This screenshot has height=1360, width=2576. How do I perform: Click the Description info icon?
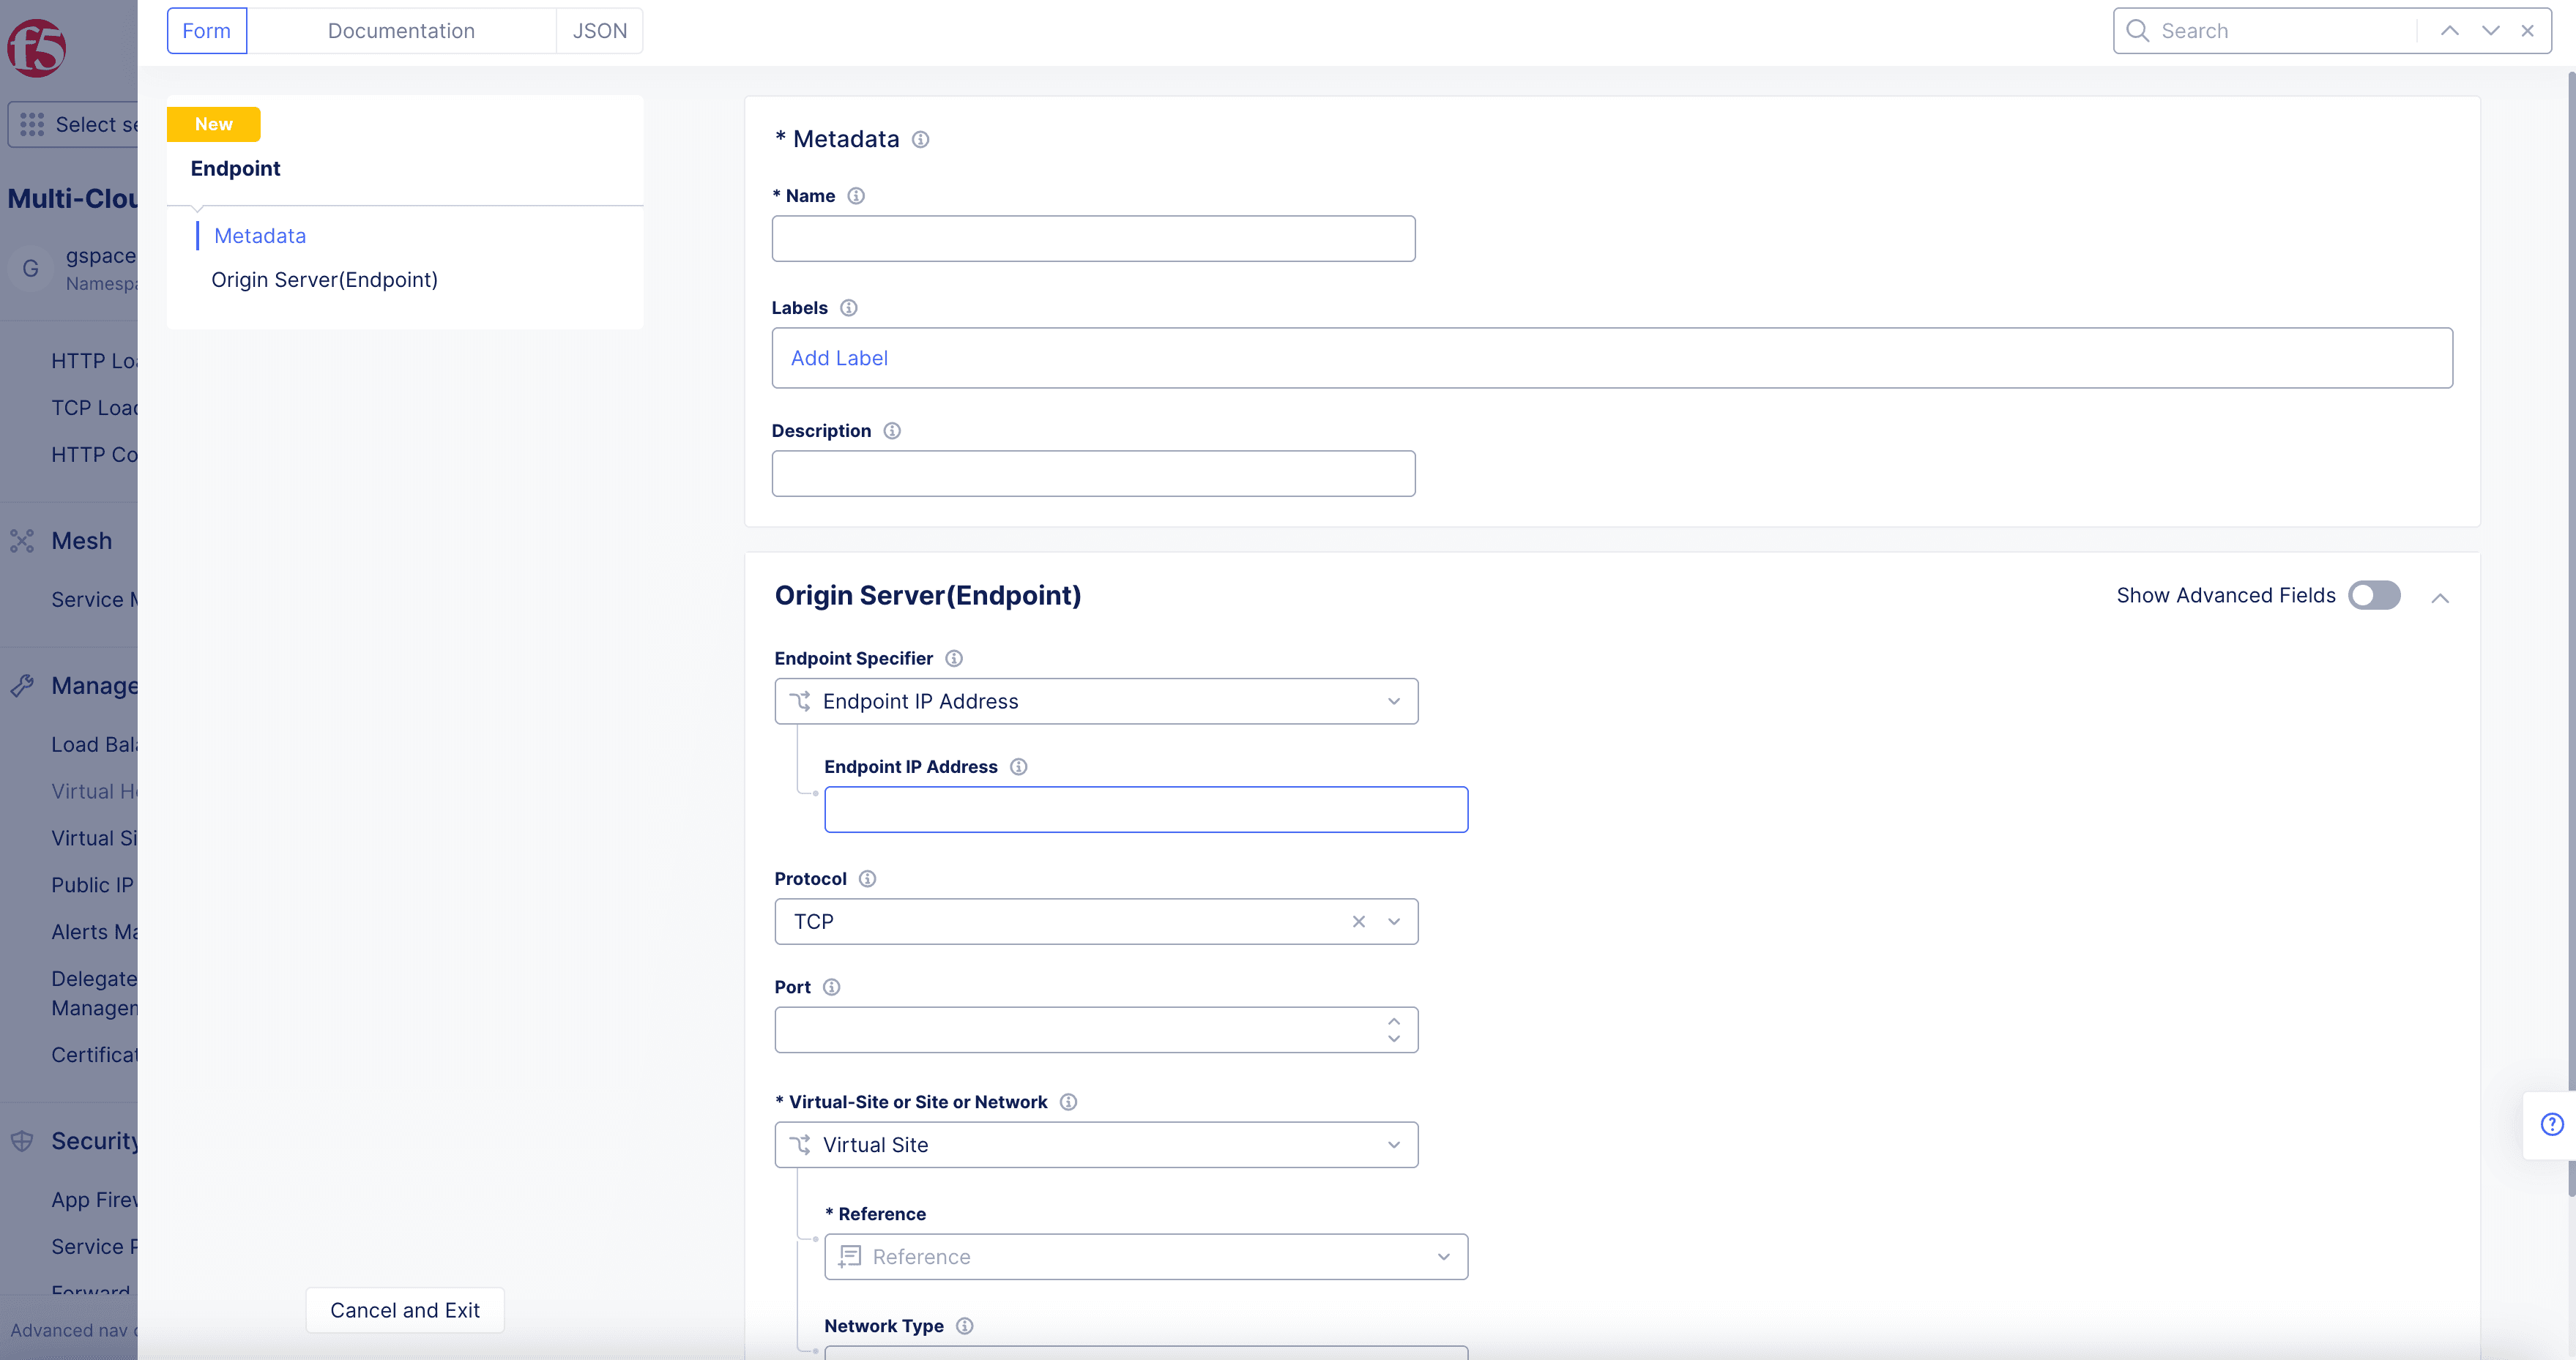point(892,431)
